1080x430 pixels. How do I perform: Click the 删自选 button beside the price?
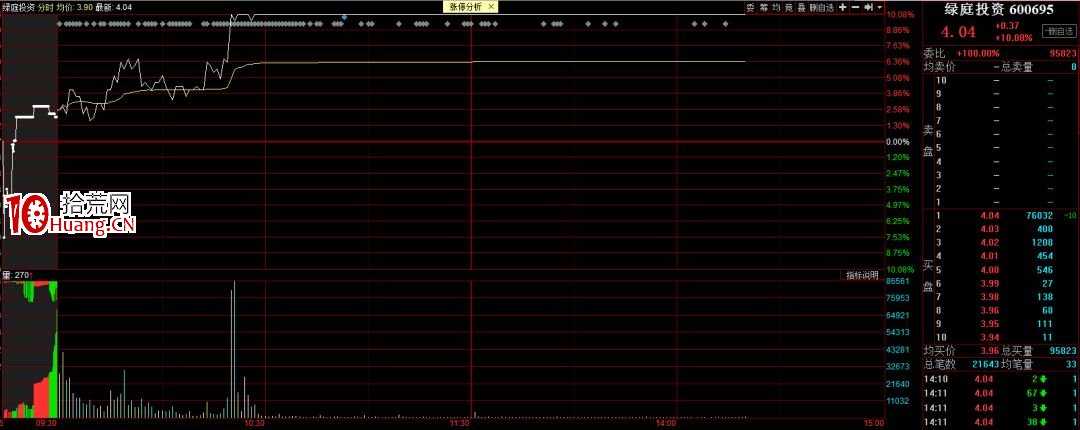pos(1059,31)
